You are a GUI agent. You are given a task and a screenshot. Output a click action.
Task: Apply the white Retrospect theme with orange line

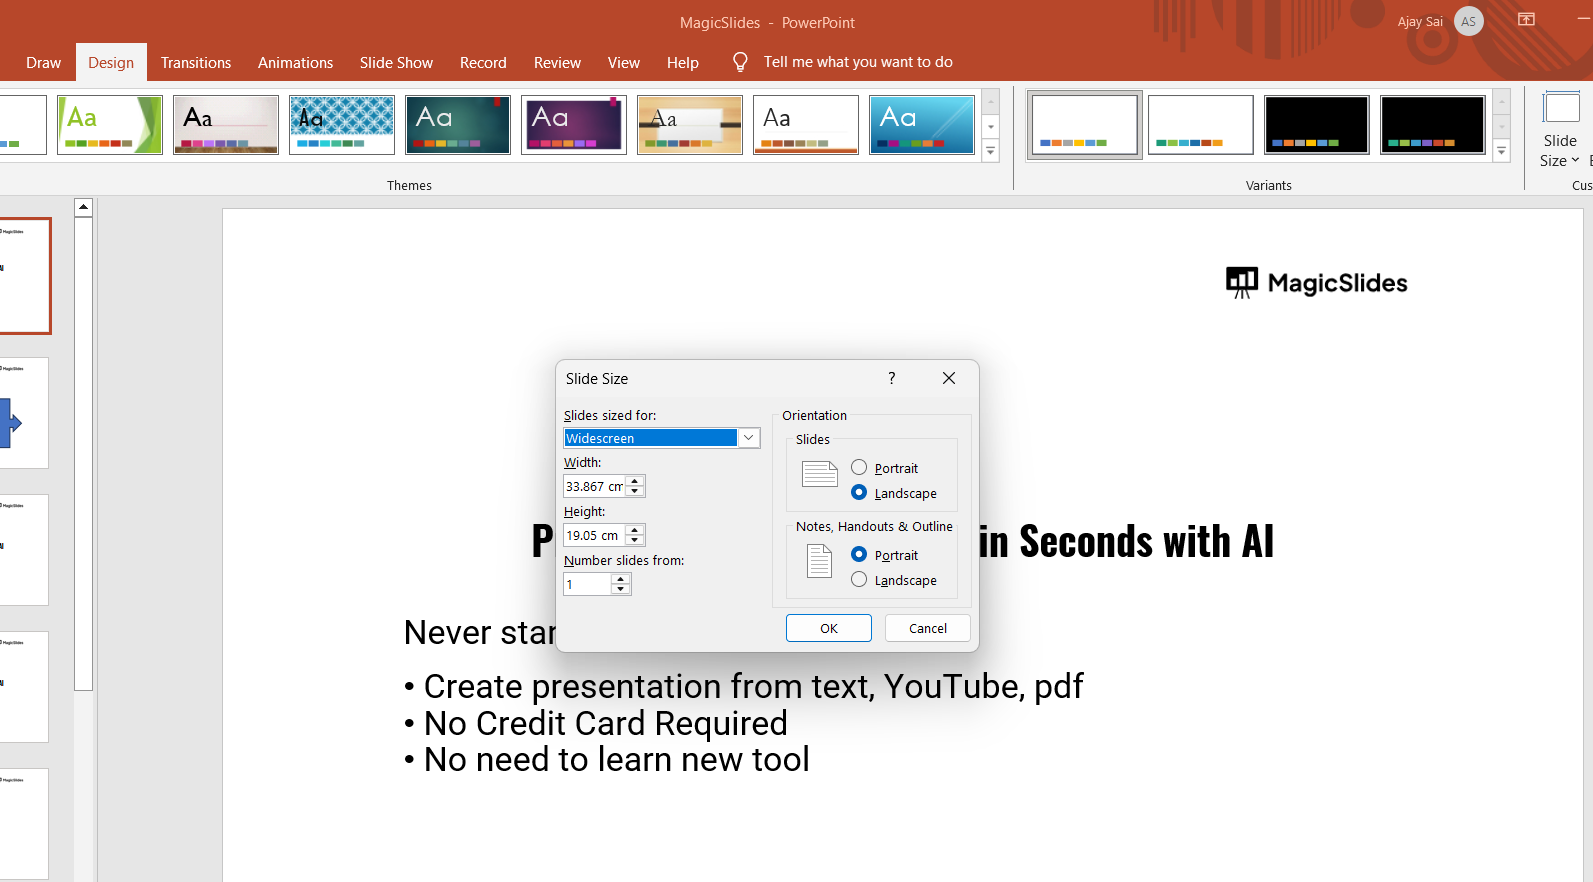[x=806, y=125]
